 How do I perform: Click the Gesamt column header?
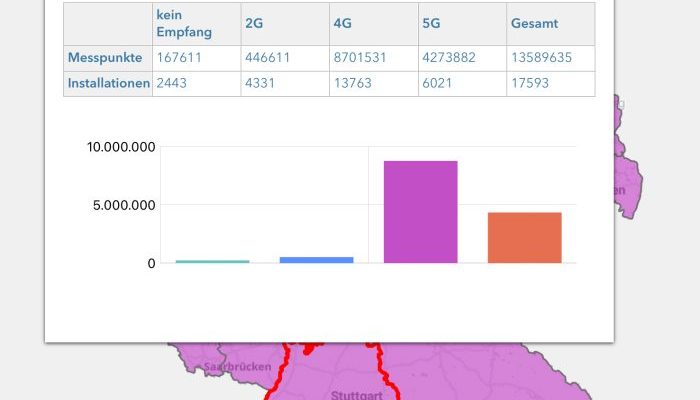[534, 23]
